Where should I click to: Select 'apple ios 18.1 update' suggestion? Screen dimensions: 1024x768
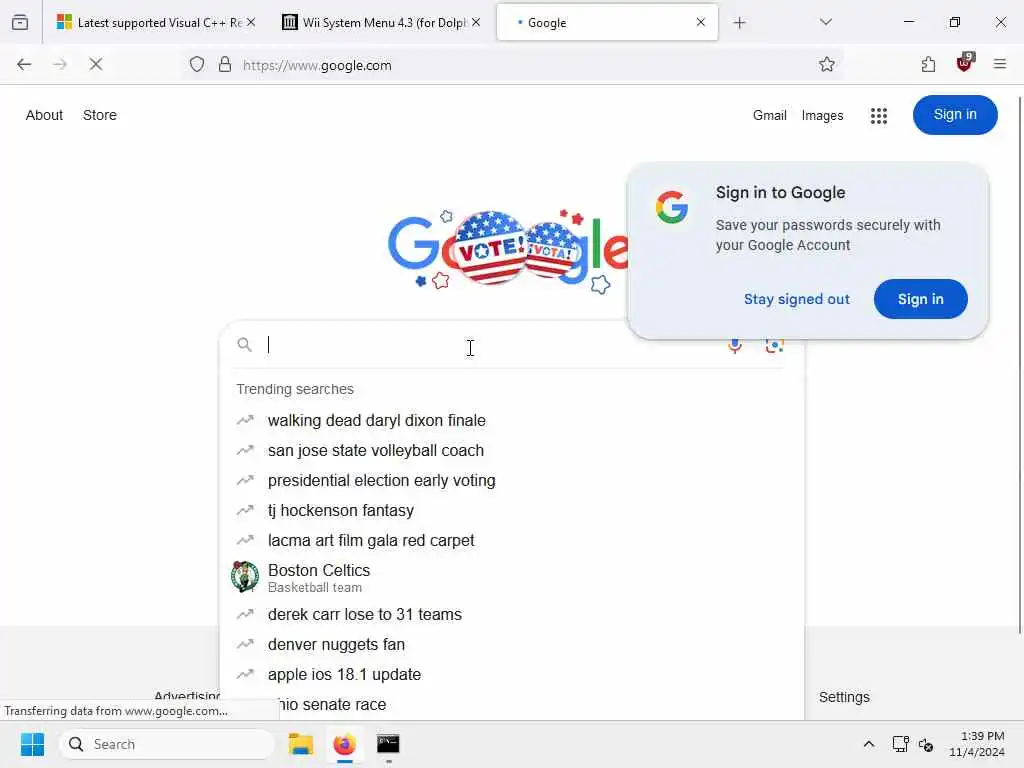click(513, 674)
